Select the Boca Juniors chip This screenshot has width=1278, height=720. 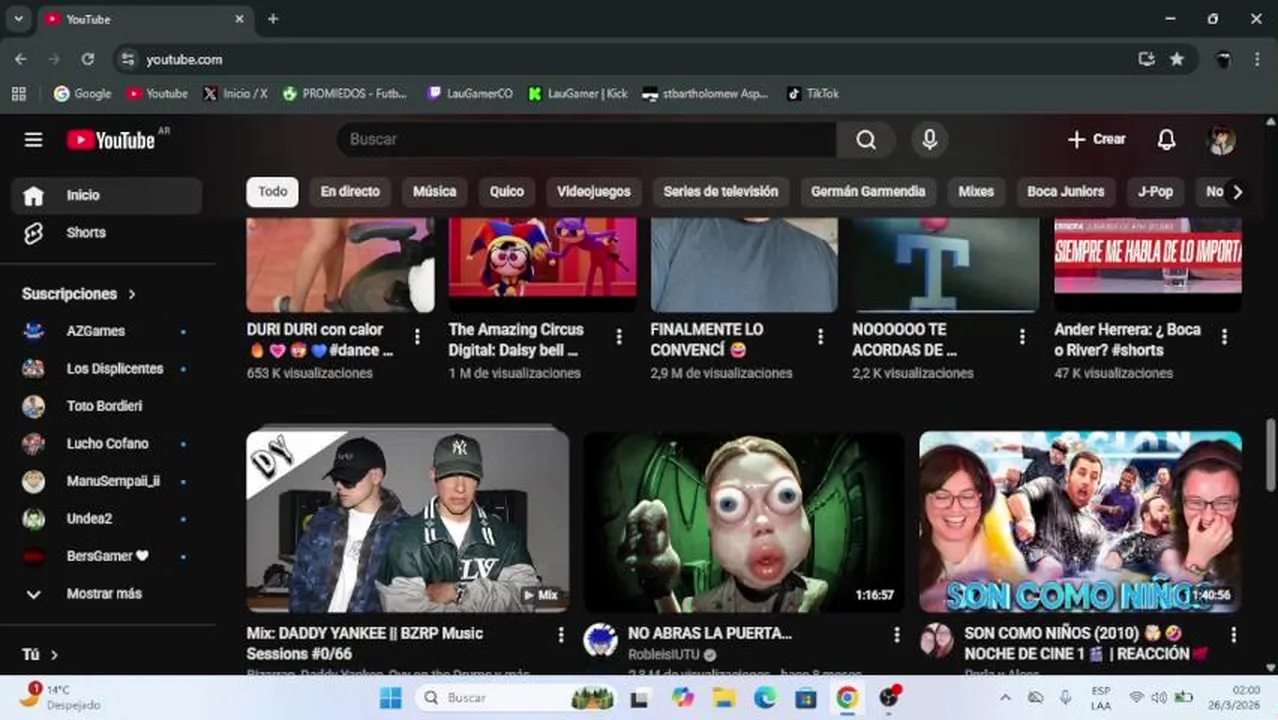1066,192
